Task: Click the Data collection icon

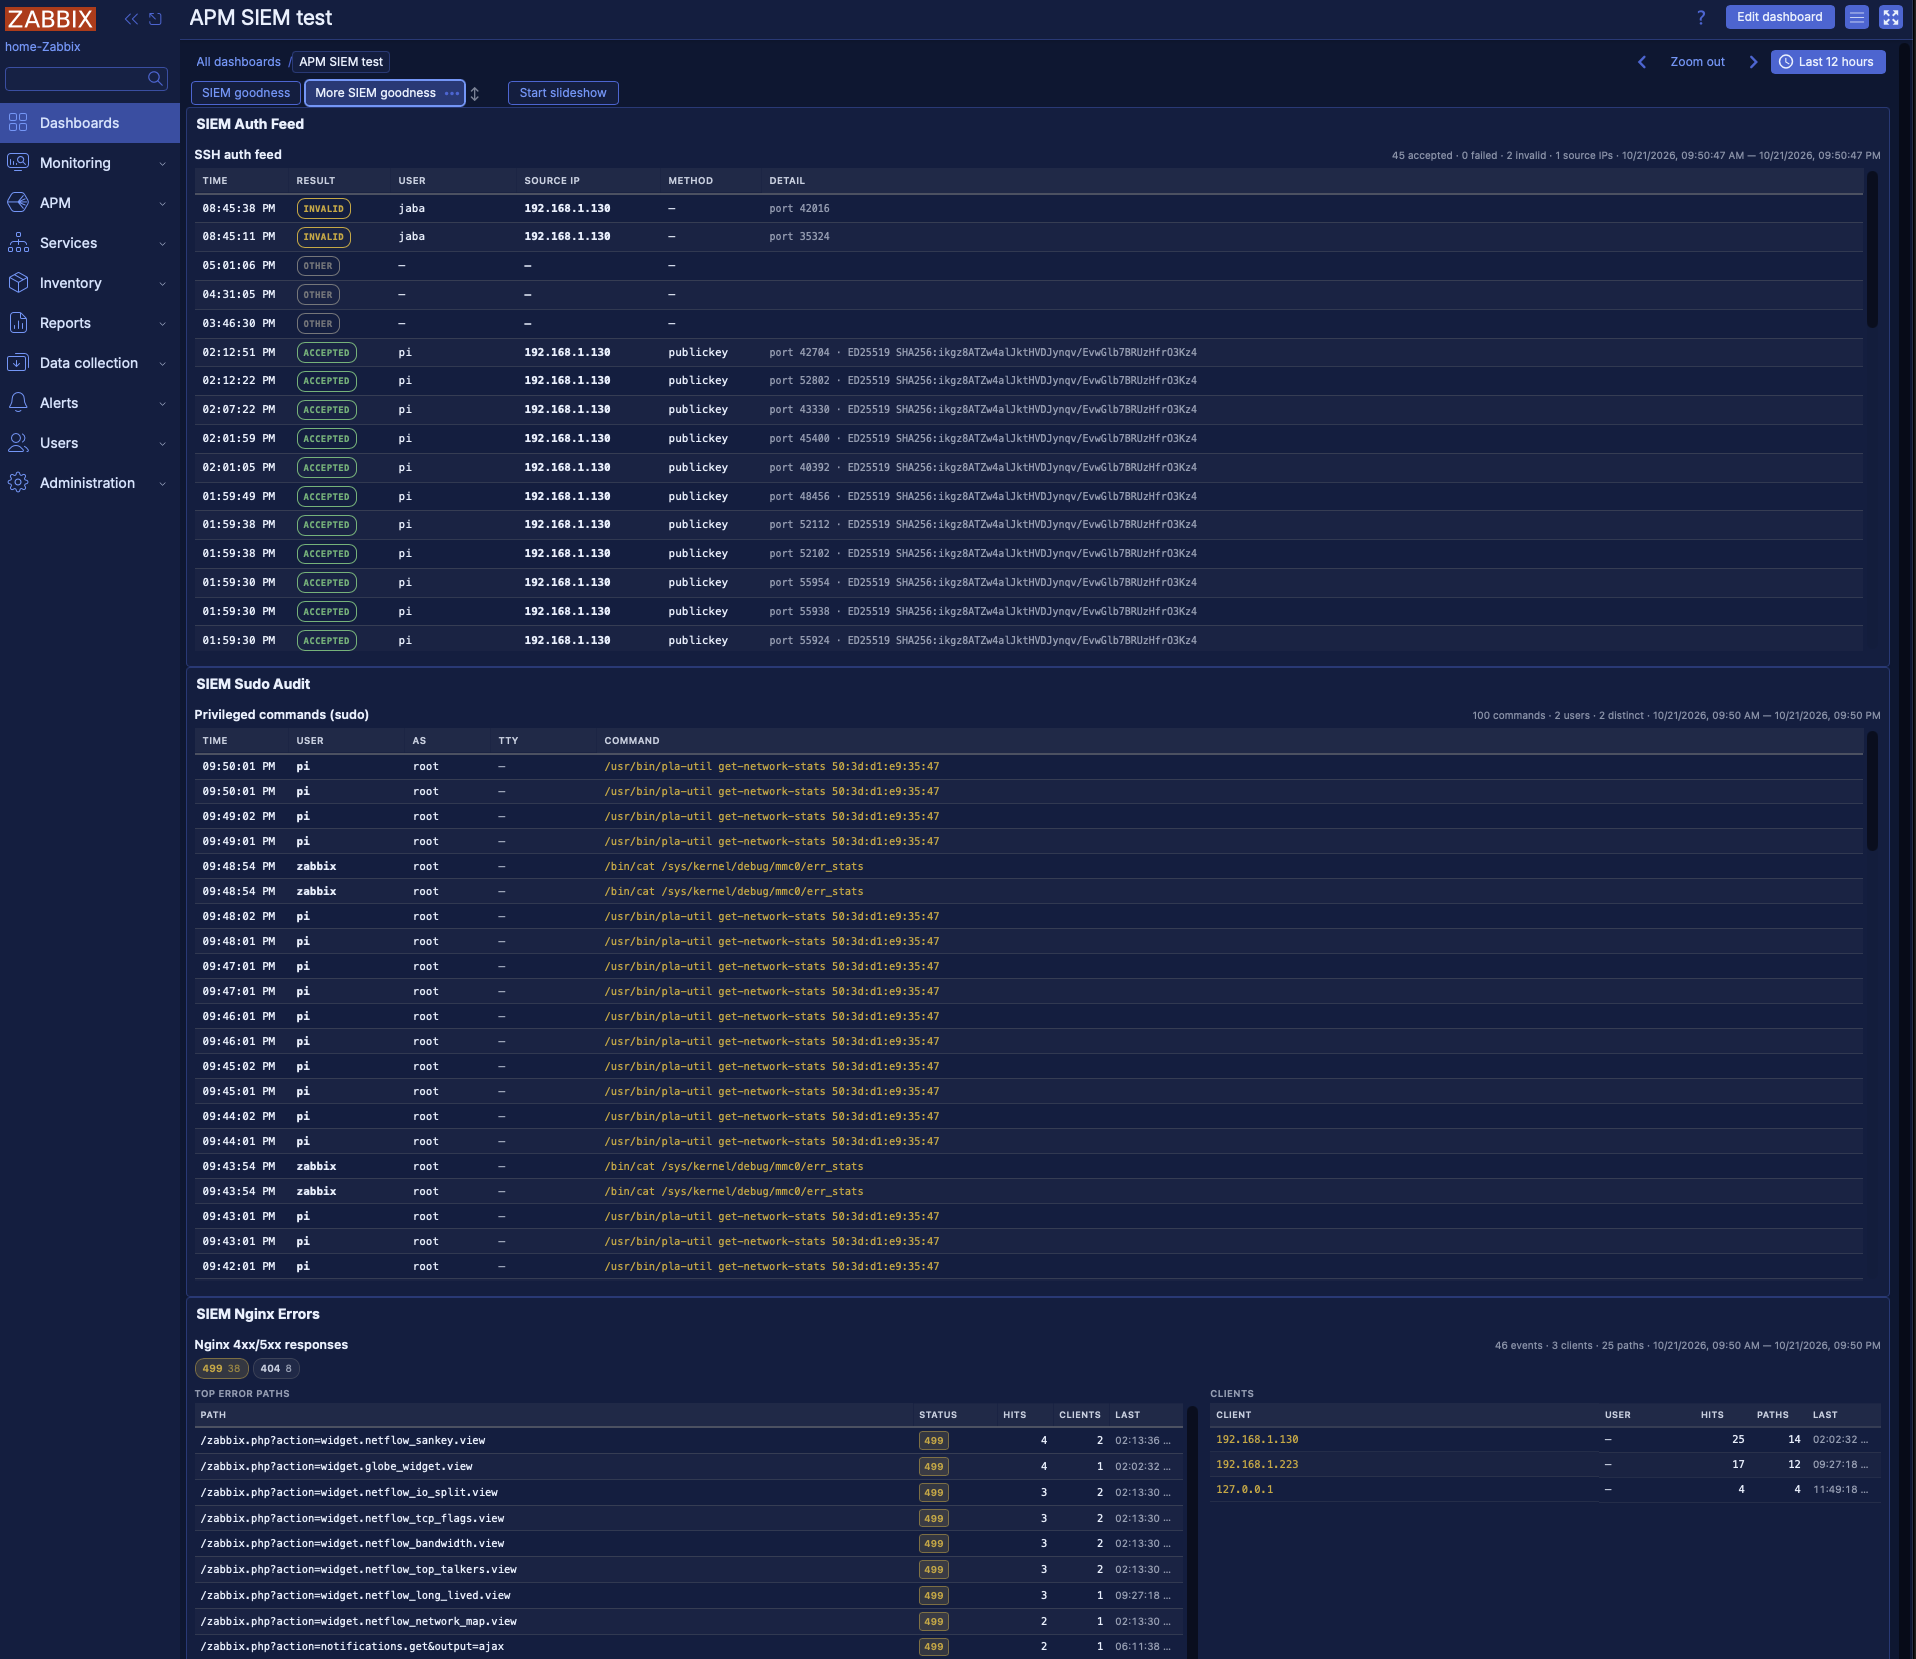Action: coord(18,363)
